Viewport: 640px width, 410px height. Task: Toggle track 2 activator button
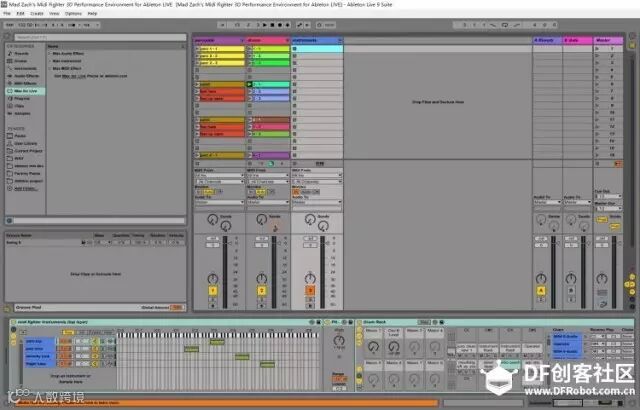point(262,290)
